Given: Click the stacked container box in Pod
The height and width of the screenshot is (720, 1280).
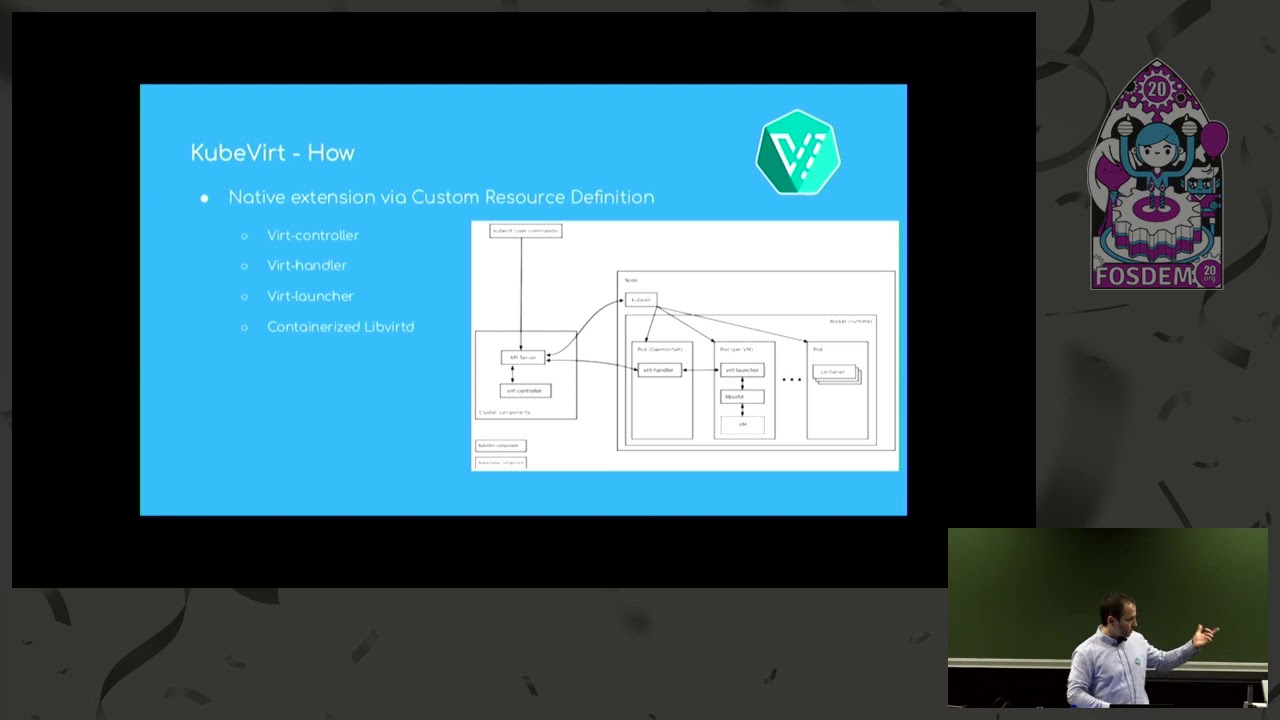Looking at the screenshot, I should point(837,374).
